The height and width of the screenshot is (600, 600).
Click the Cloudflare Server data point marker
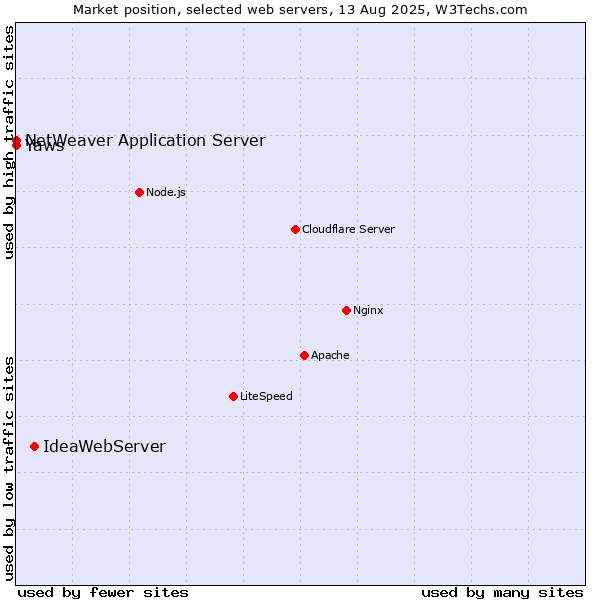(x=295, y=230)
